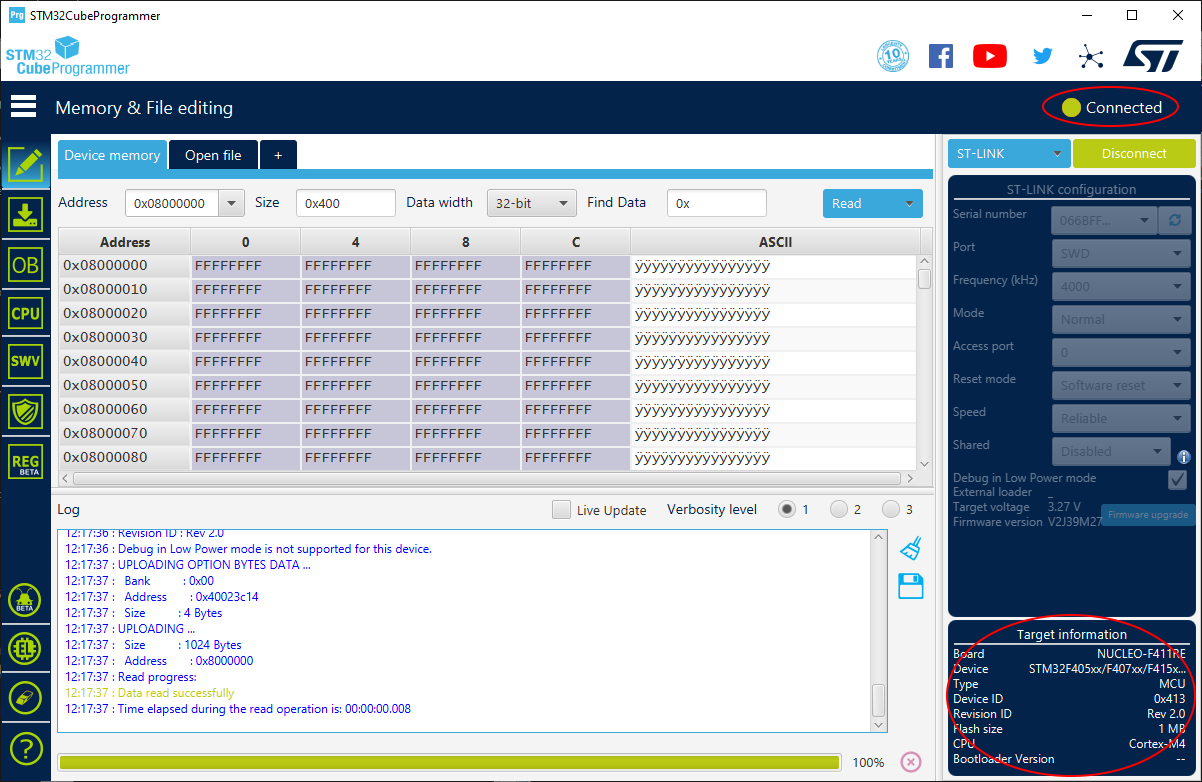Clear log with the broom icon

pyautogui.click(x=910, y=548)
